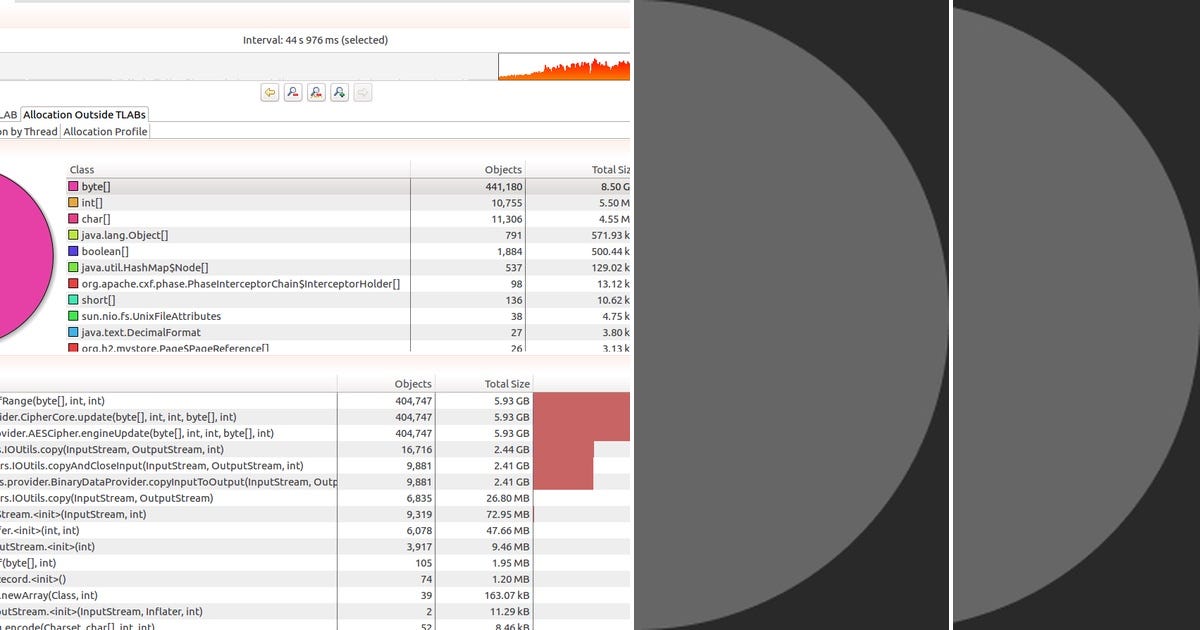This screenshot has height=630, width=1200.
Task: Click the selection zoom toolbar icon
Action: 315,92
